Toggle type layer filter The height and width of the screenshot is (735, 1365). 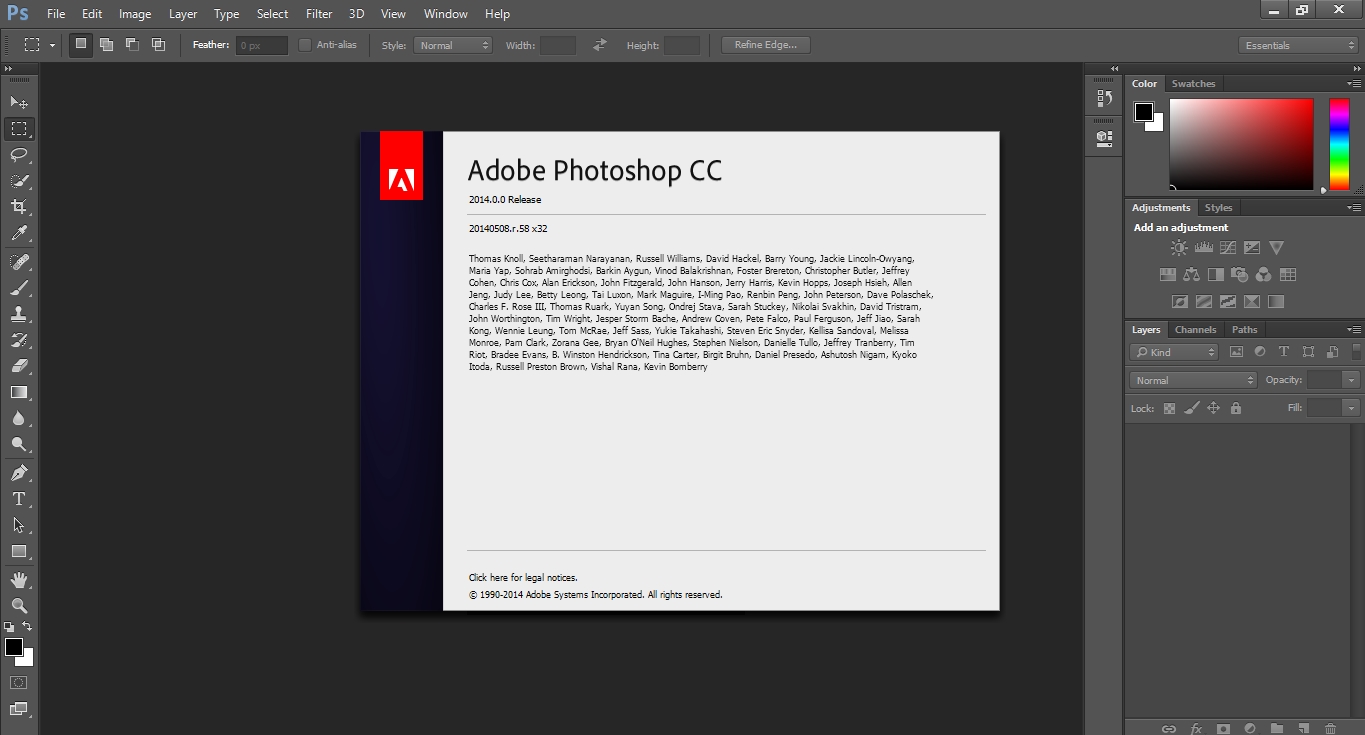click(1284, 352)
